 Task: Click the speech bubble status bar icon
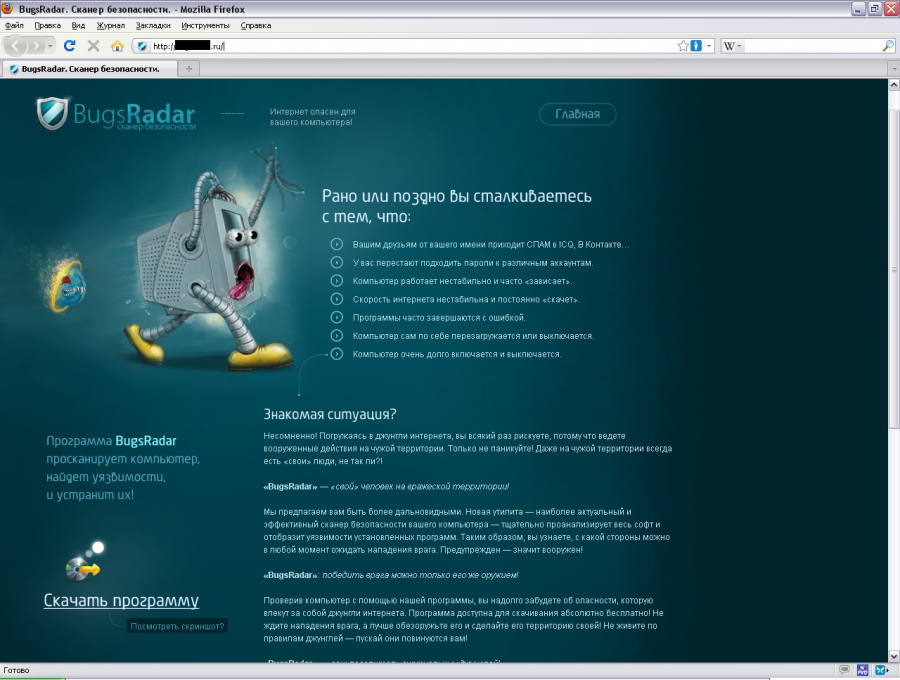845,670
